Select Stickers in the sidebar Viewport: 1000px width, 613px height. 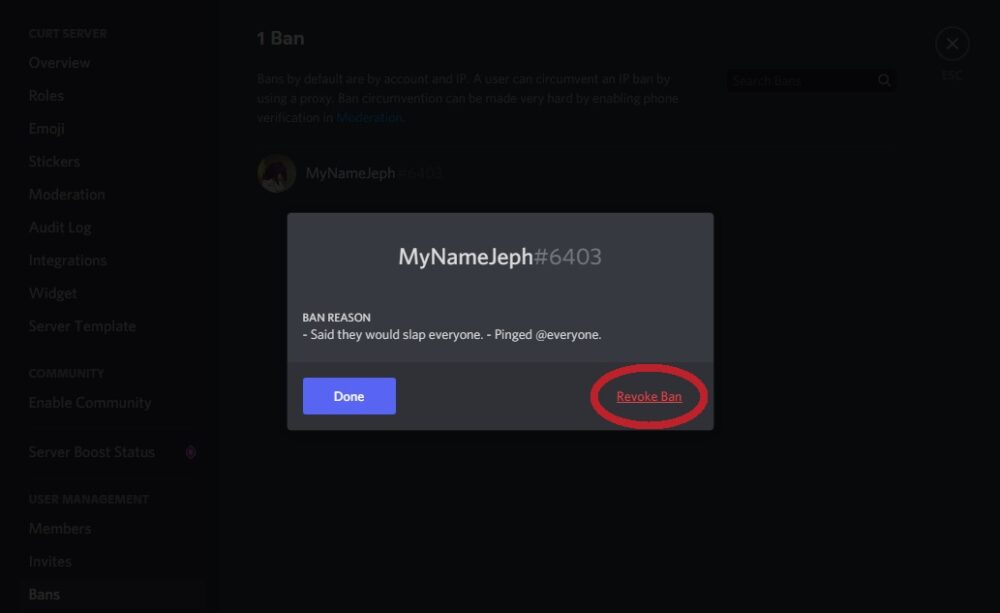point(54,162)
